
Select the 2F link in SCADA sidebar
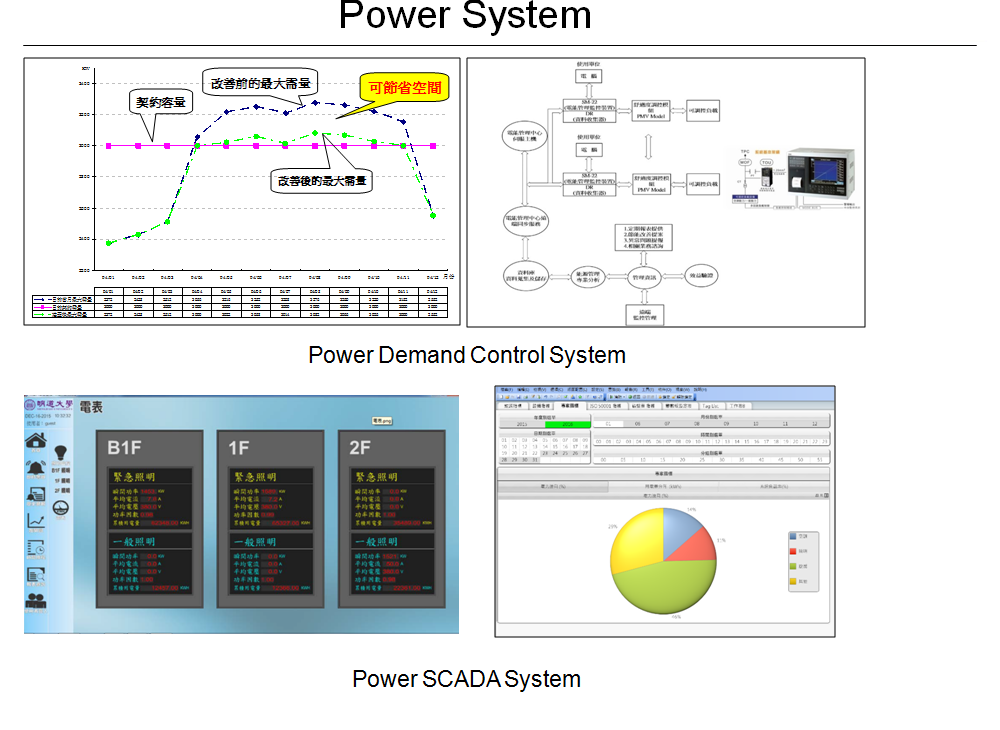(x=62, y=490)
